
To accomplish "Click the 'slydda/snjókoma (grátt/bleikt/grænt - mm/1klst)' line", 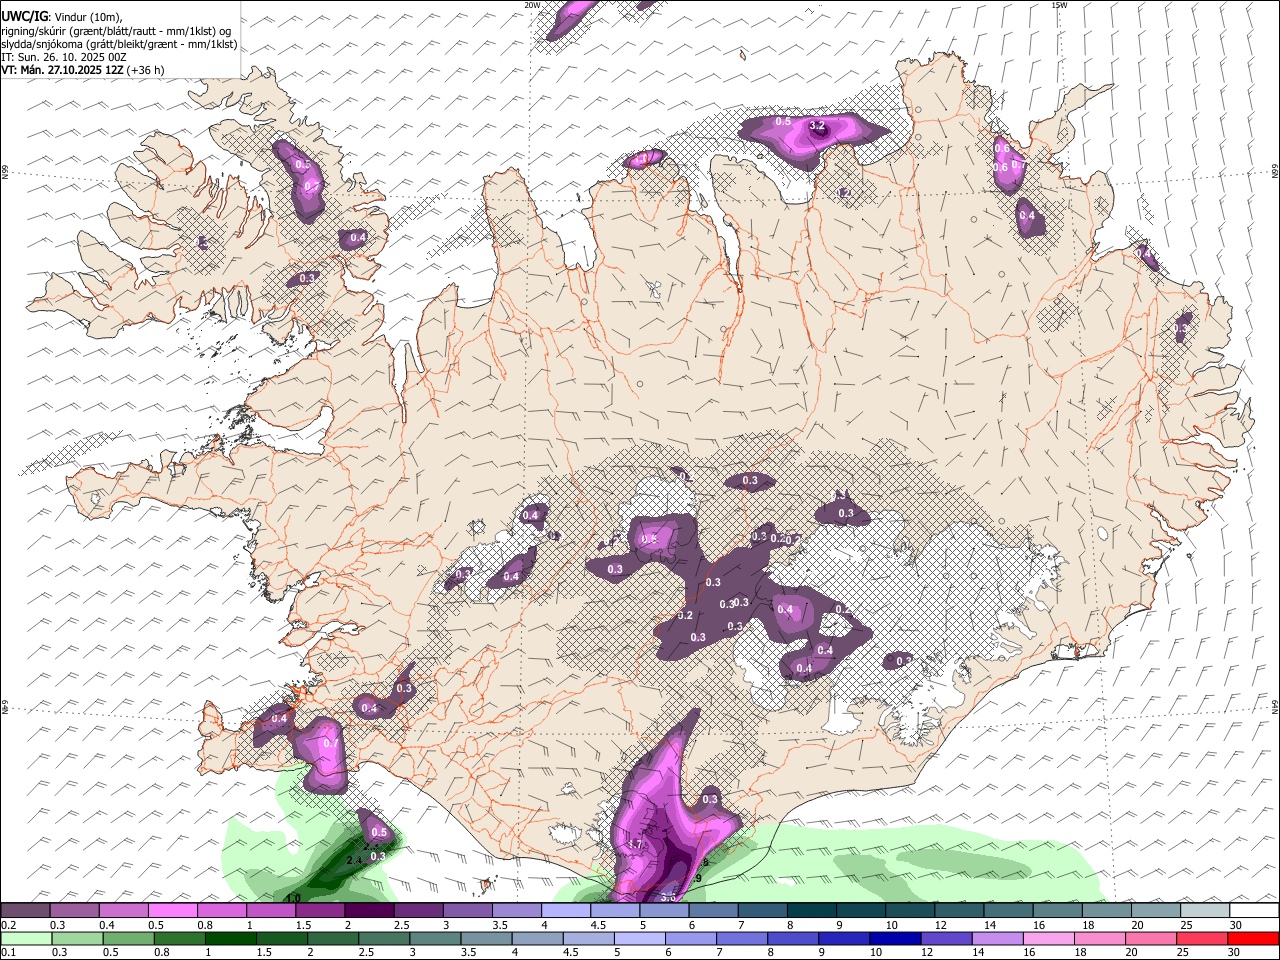I will pyautogui.click(x=119, y=44).
